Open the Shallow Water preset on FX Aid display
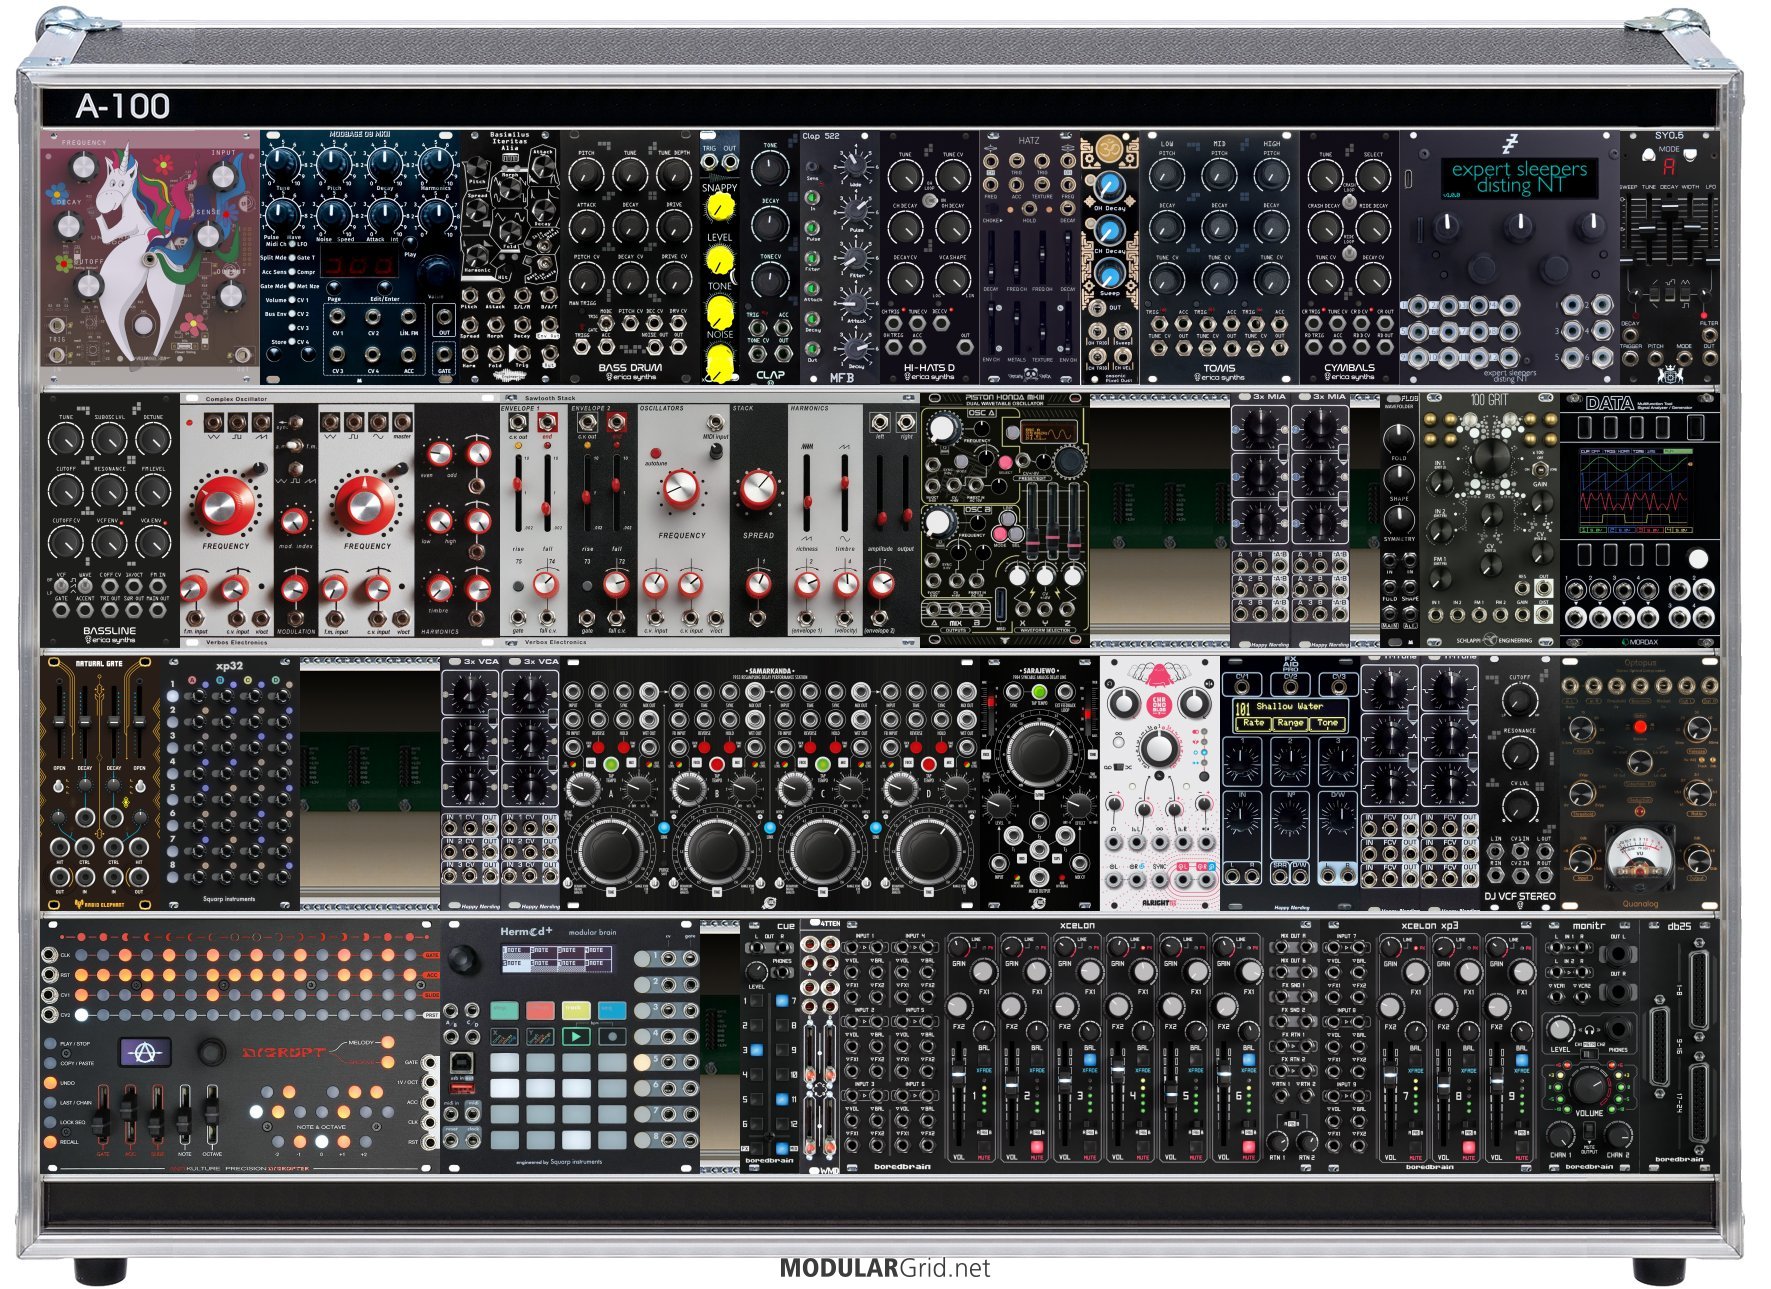The image size is (1771, 1289). [x=1289, y=707]
